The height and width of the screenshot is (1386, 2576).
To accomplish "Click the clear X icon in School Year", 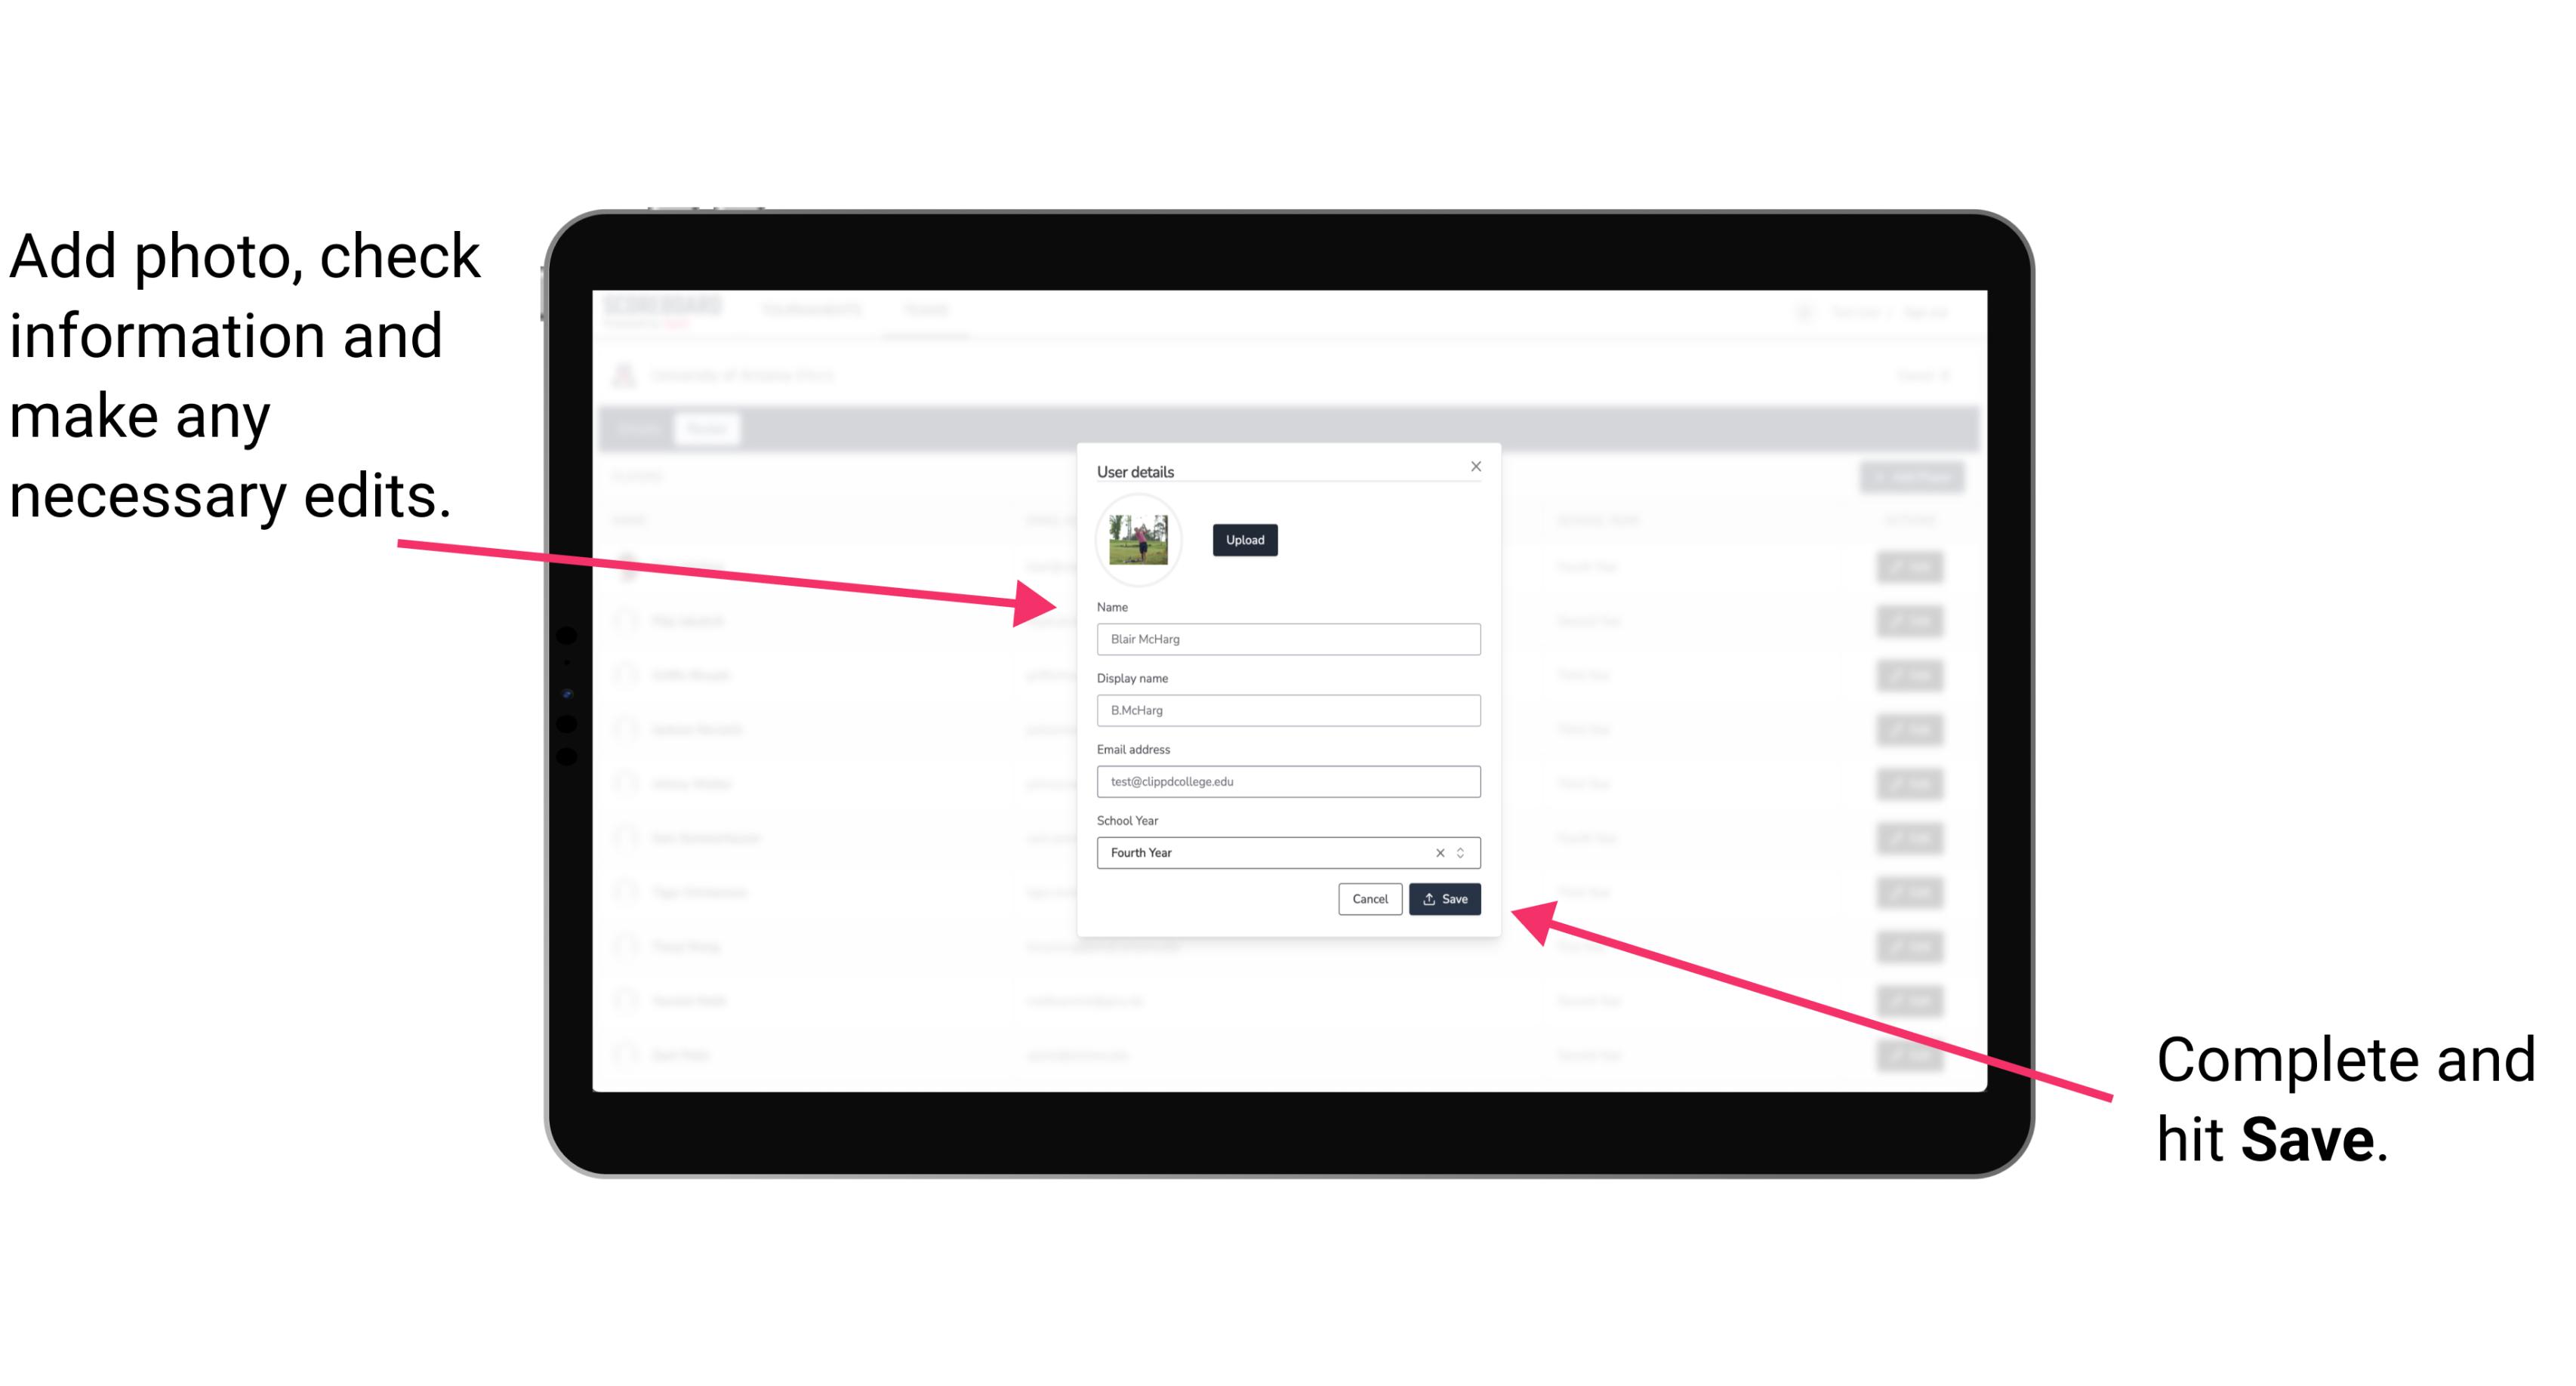I will [x=1439, y=852].
